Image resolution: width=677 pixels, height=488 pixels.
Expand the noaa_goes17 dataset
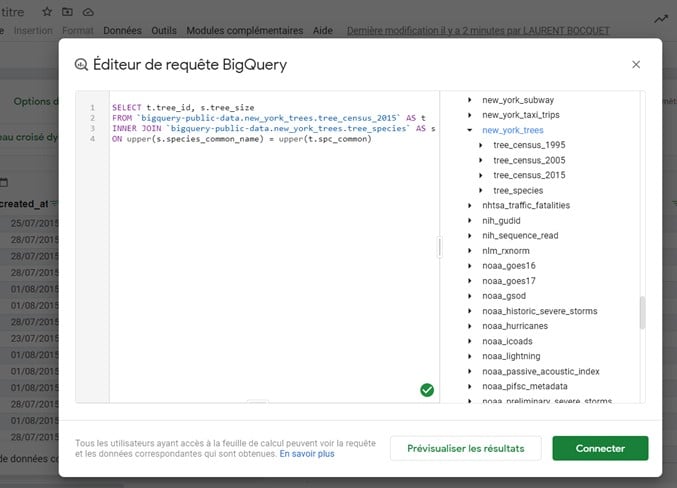(x=470, y=281)
